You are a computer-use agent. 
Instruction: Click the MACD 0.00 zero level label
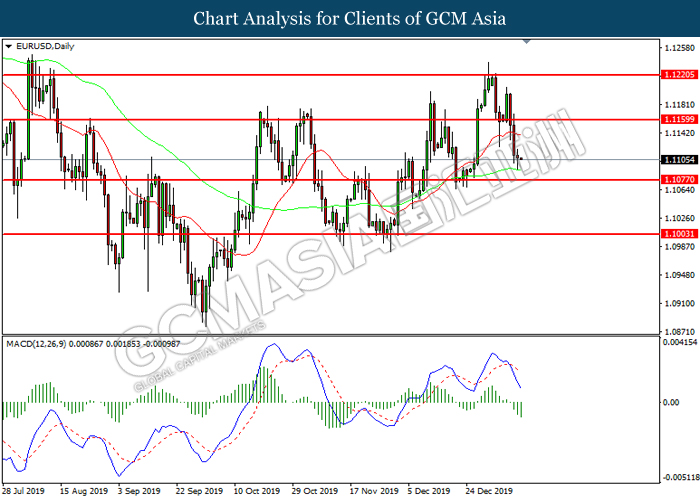pyautogui.click(x=671, y=402)
